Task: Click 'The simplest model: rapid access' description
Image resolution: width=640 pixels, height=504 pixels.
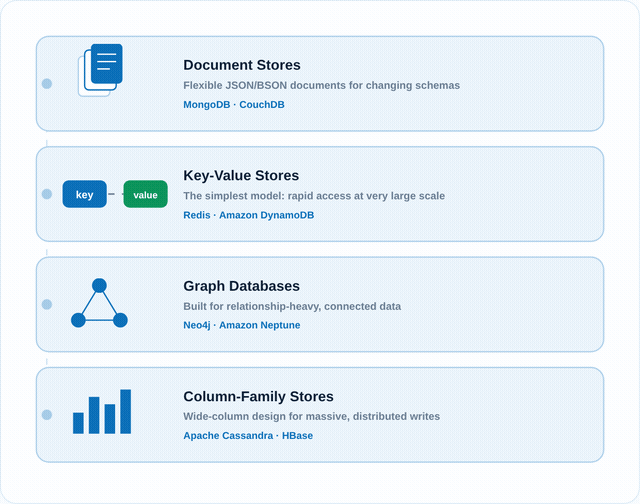Action: click(x=314, y=196)
